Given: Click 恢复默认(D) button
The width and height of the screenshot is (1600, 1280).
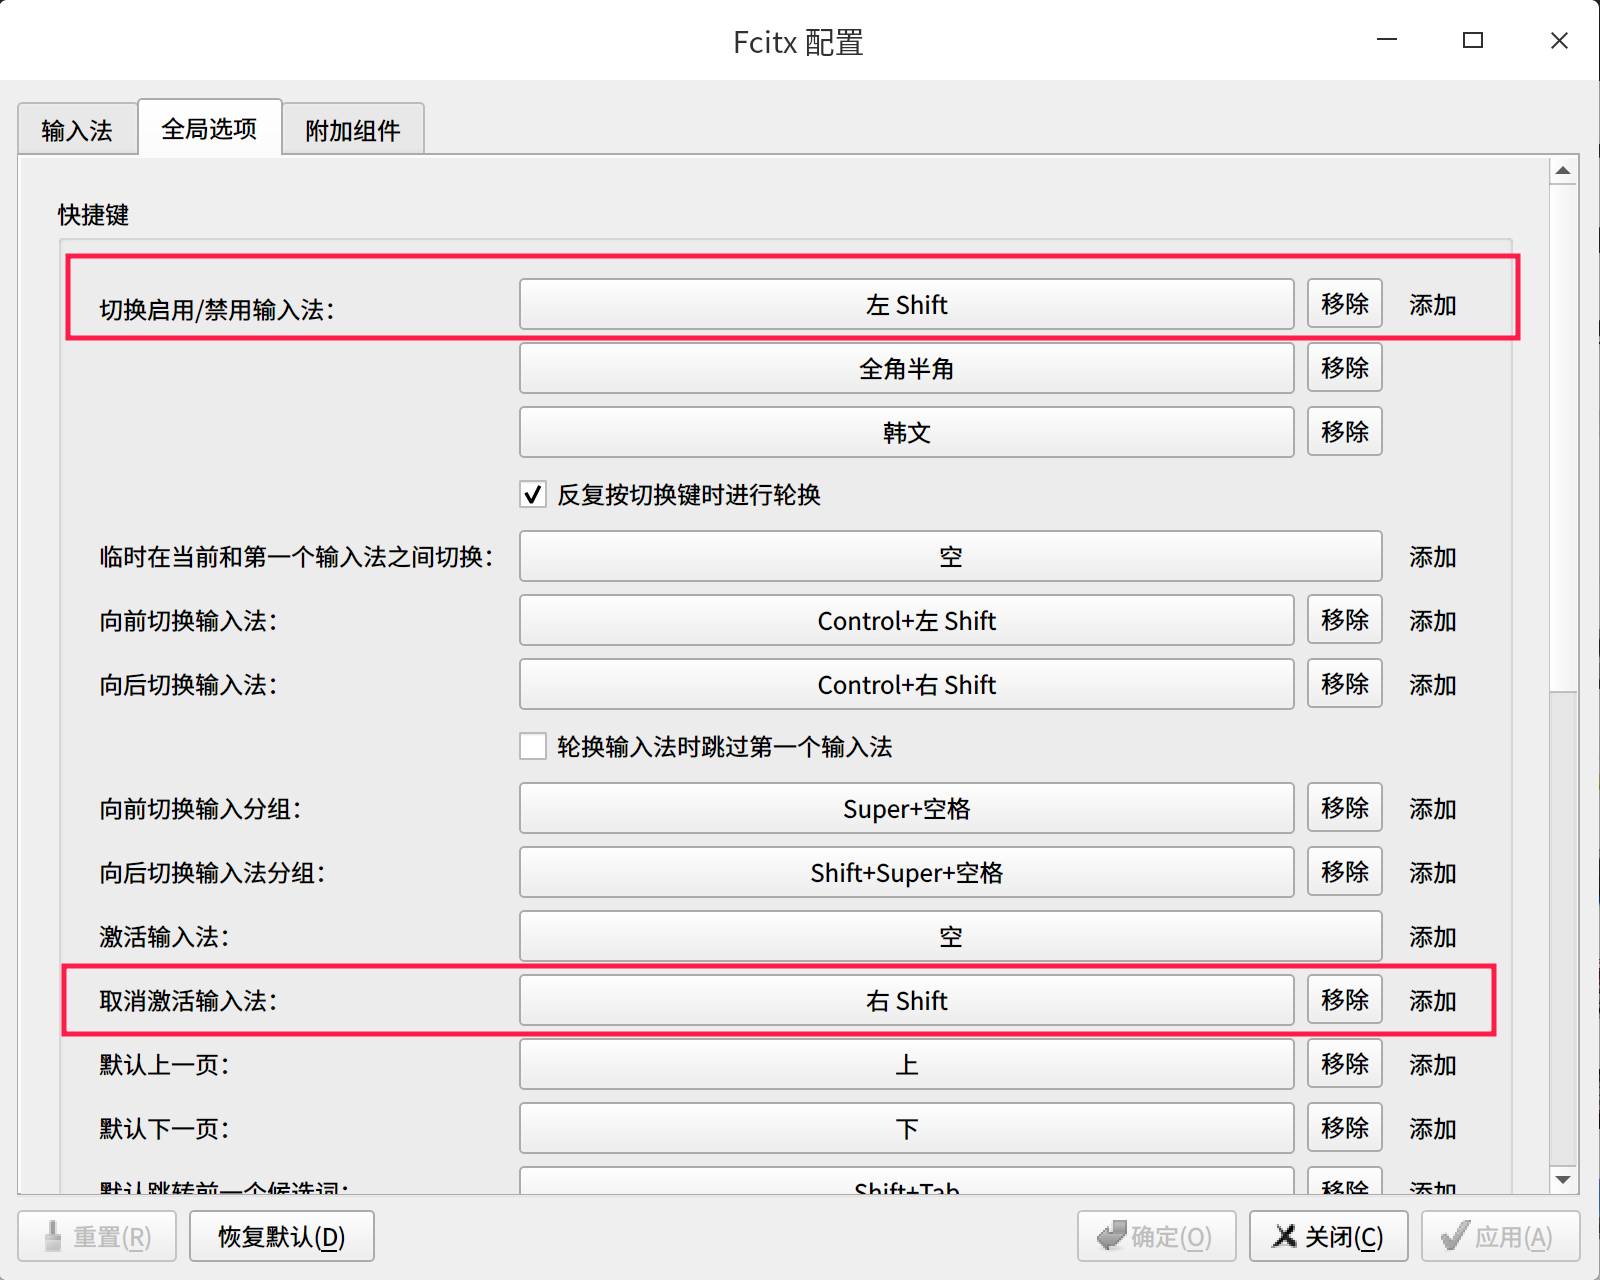Looking at the screenshot, I should click(x=282, y=1236).
